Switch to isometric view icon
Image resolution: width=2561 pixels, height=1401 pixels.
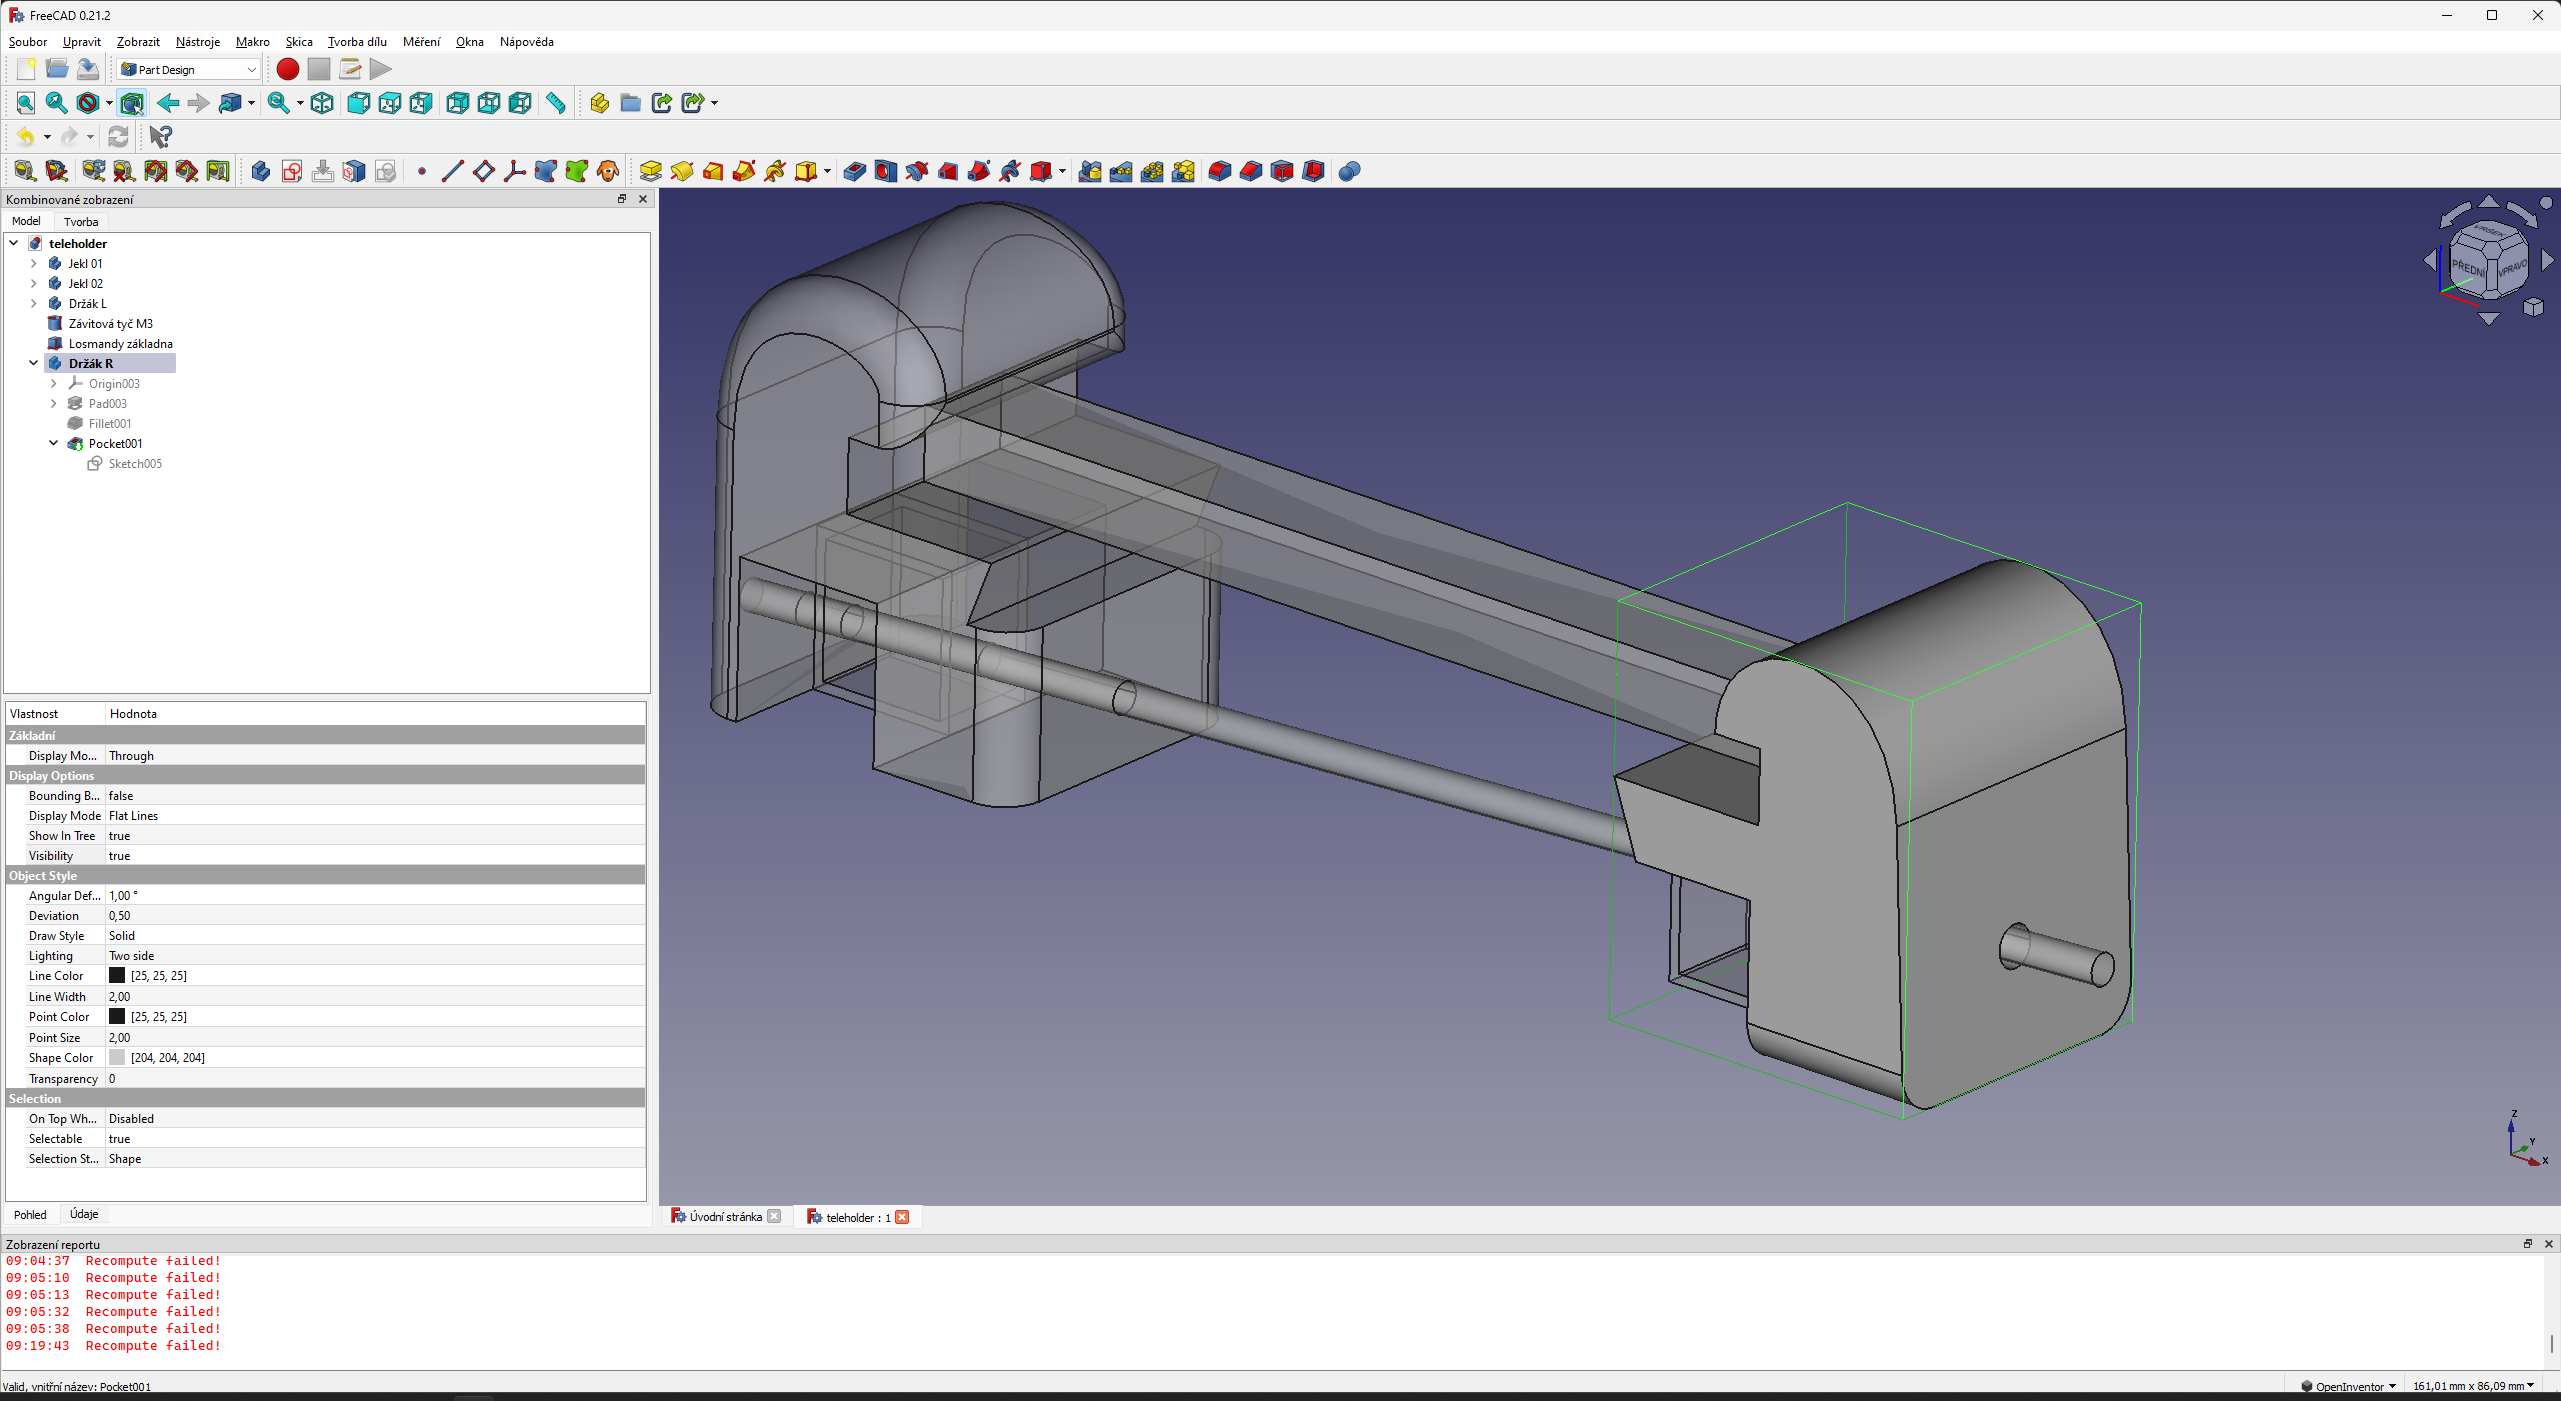click(x=322, y=103)
